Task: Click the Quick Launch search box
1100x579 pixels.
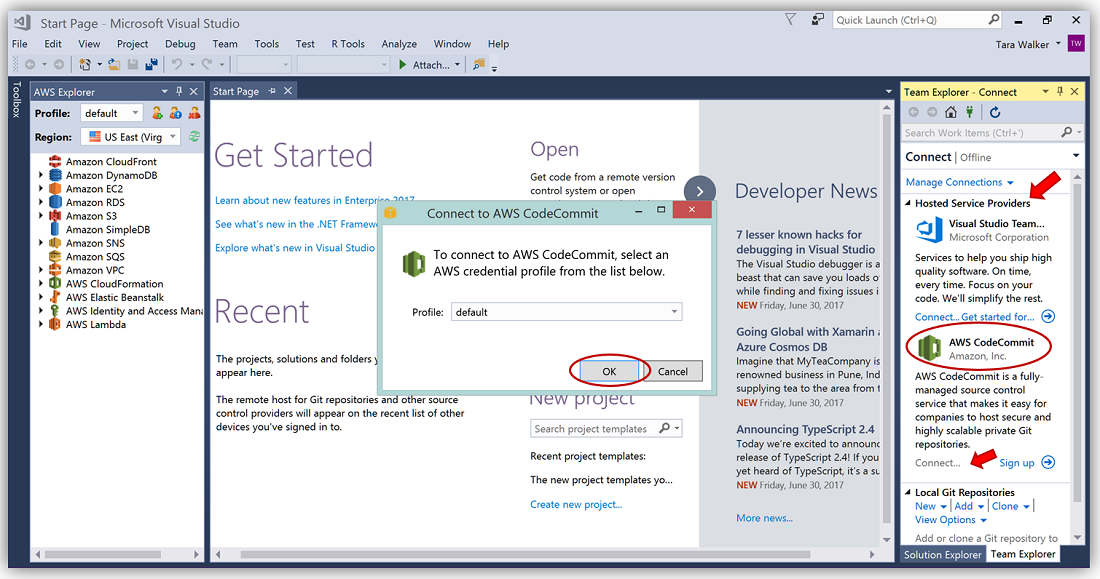Action: [910, 20]
